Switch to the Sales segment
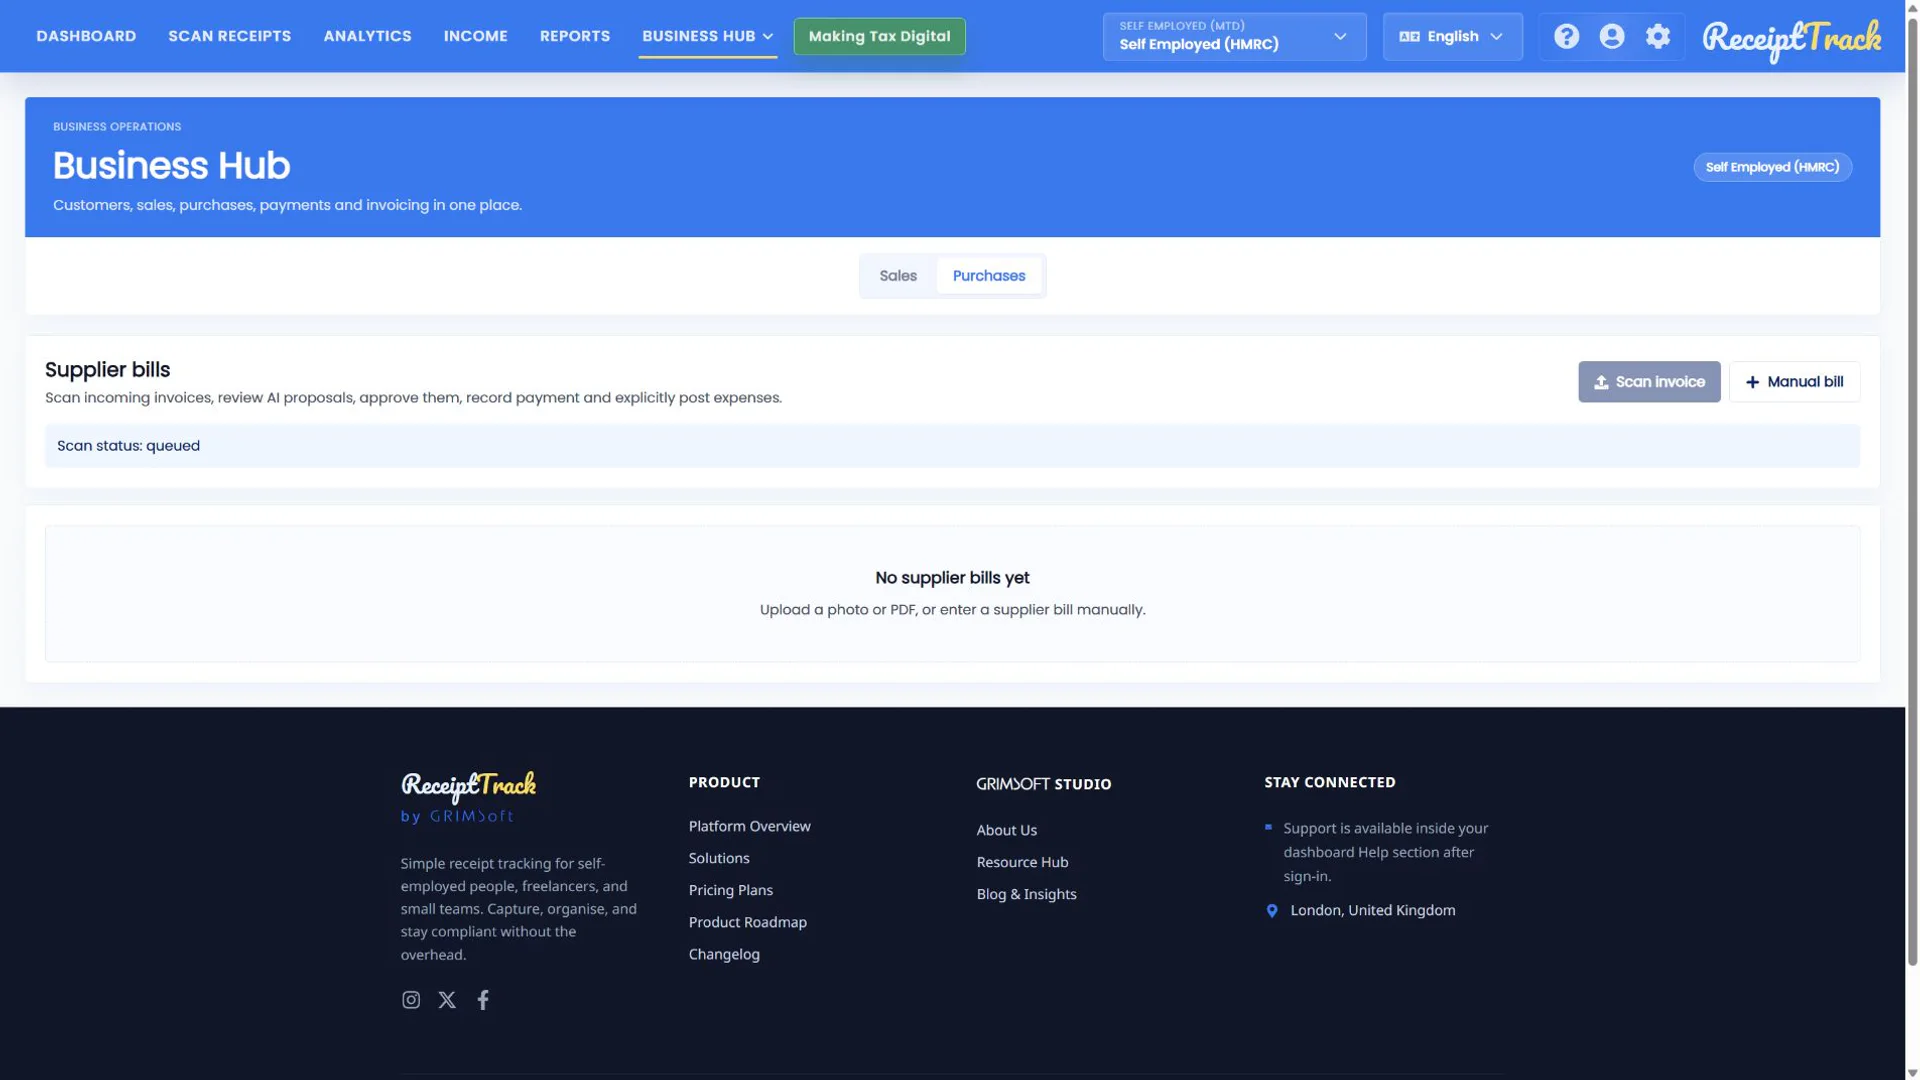Screen dimensions: 1920x1080 point(898,276)
